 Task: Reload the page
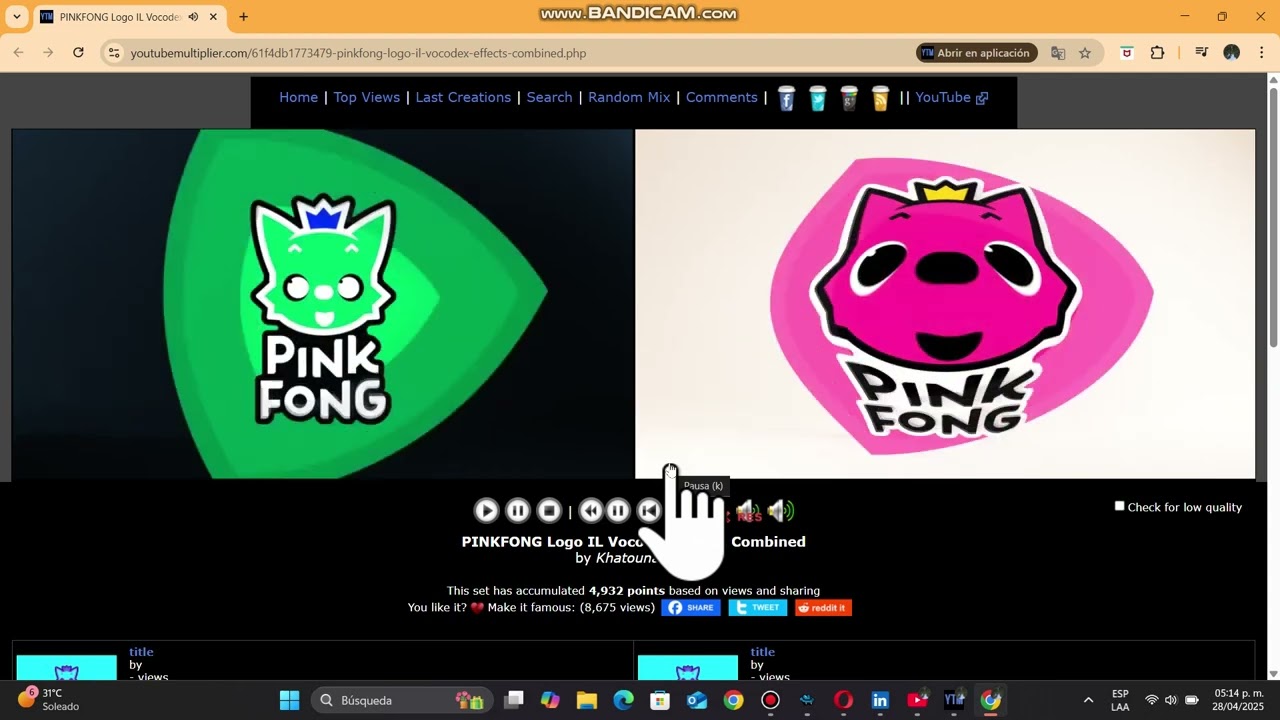78,53
